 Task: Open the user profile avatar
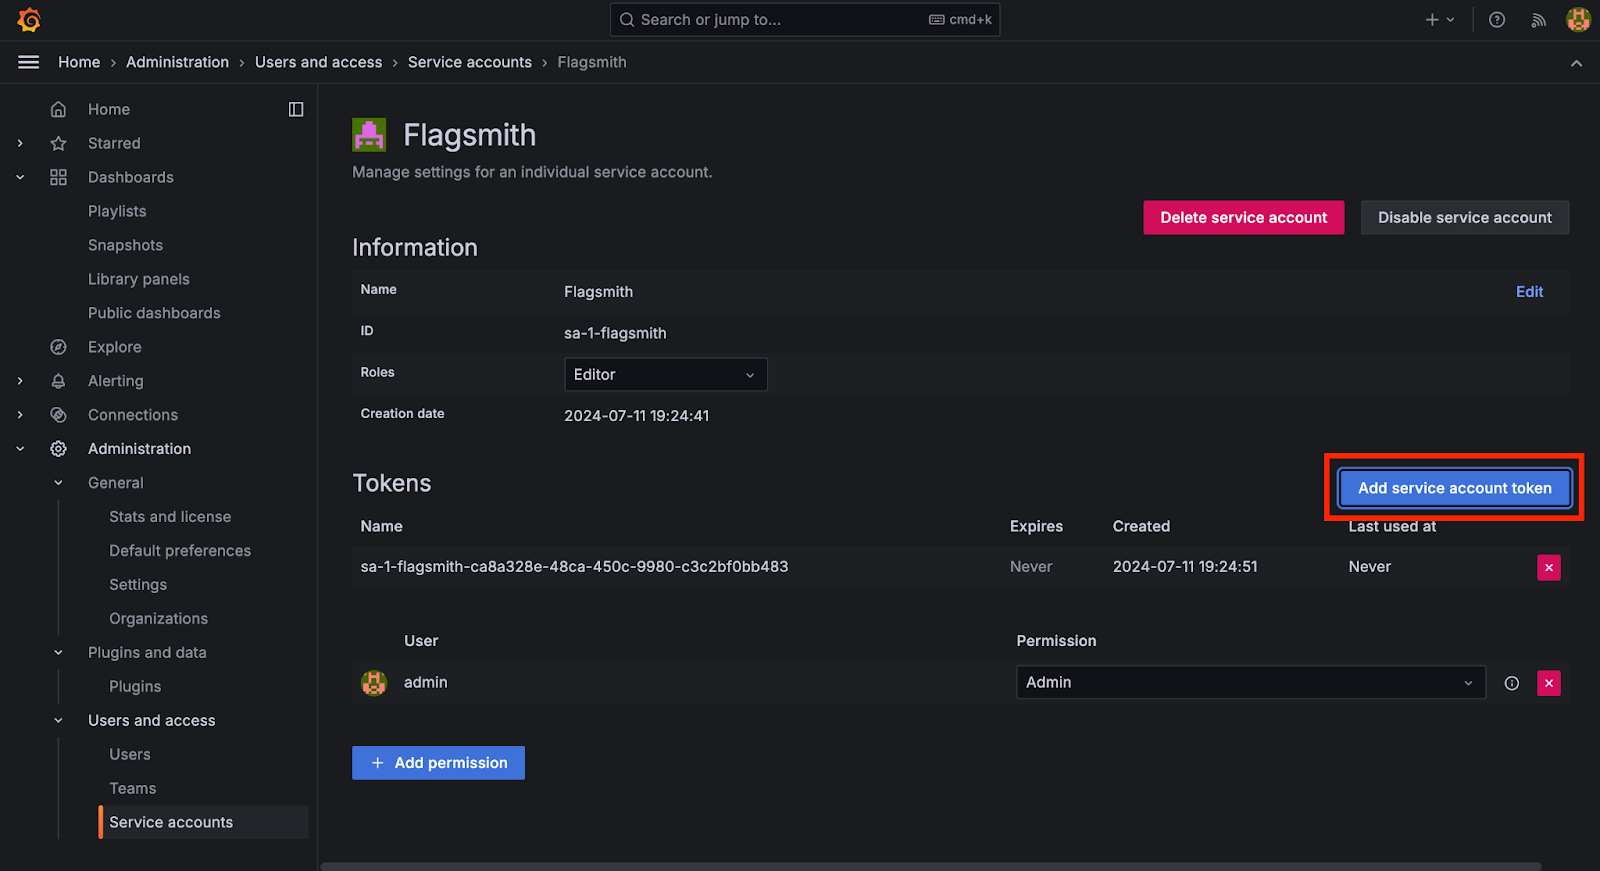pyautogui.click(x=1579, y=20)
